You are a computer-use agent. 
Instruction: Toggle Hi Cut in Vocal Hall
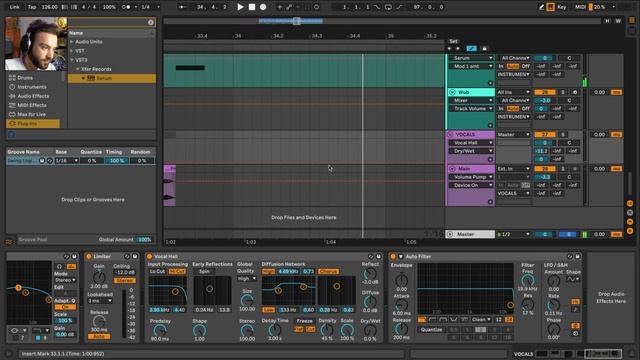[177, 271]
